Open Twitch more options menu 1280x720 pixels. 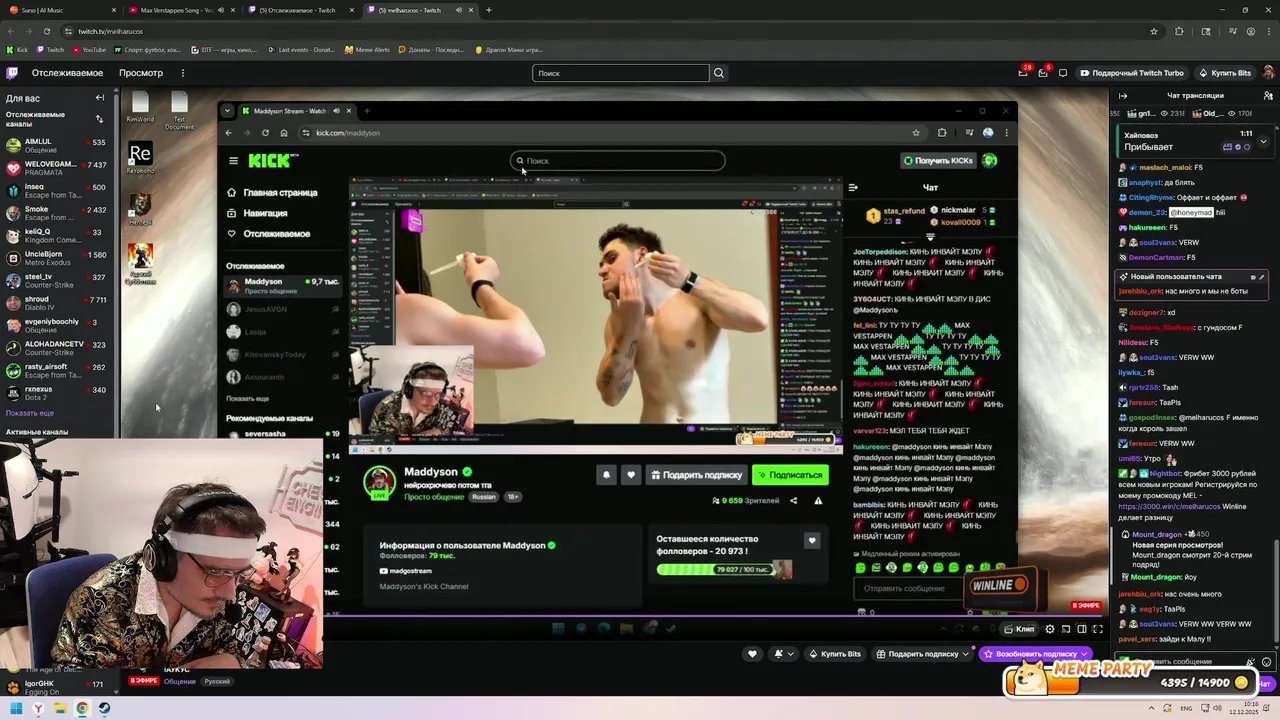pyautogui.click(x=182, y=73)
